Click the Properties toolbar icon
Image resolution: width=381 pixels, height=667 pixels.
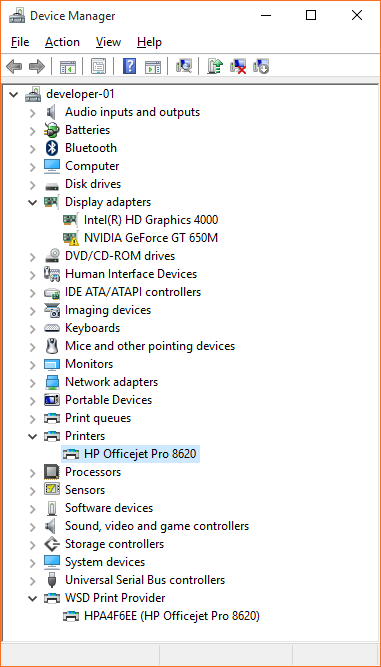click(99, 66)
